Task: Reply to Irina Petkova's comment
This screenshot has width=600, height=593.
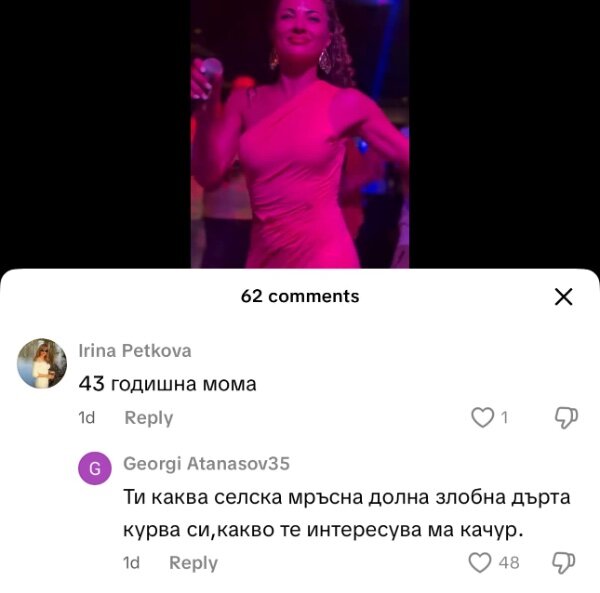Action: click(148, 417)
